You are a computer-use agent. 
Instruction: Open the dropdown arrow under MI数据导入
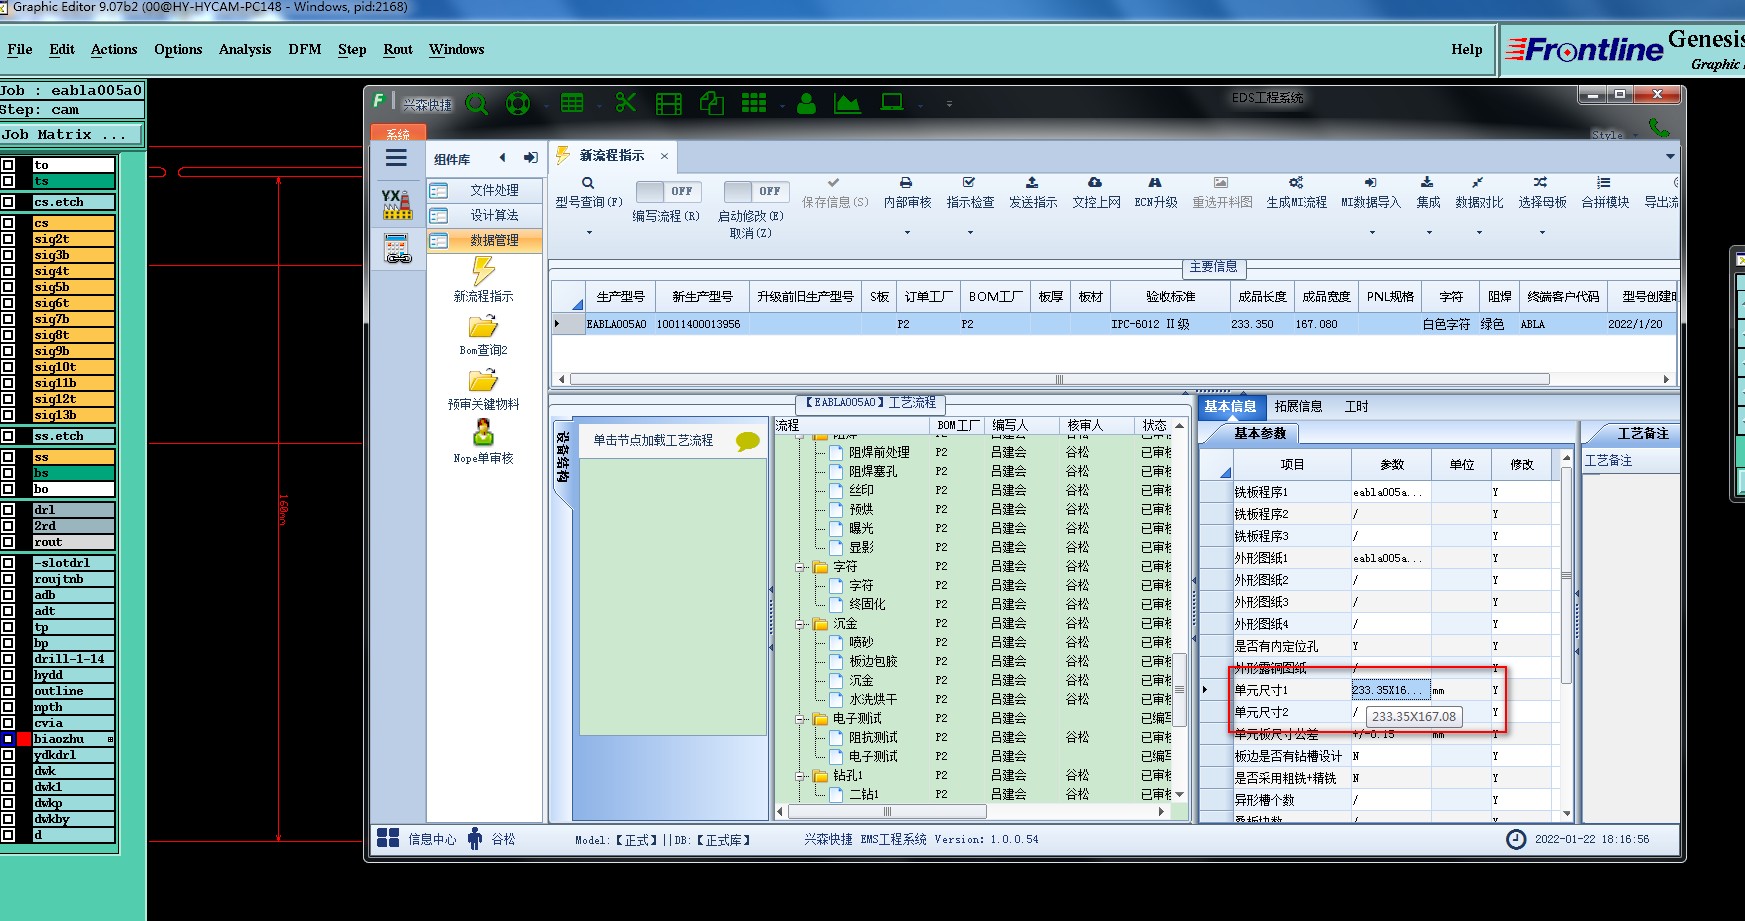tap(1372, 233)
